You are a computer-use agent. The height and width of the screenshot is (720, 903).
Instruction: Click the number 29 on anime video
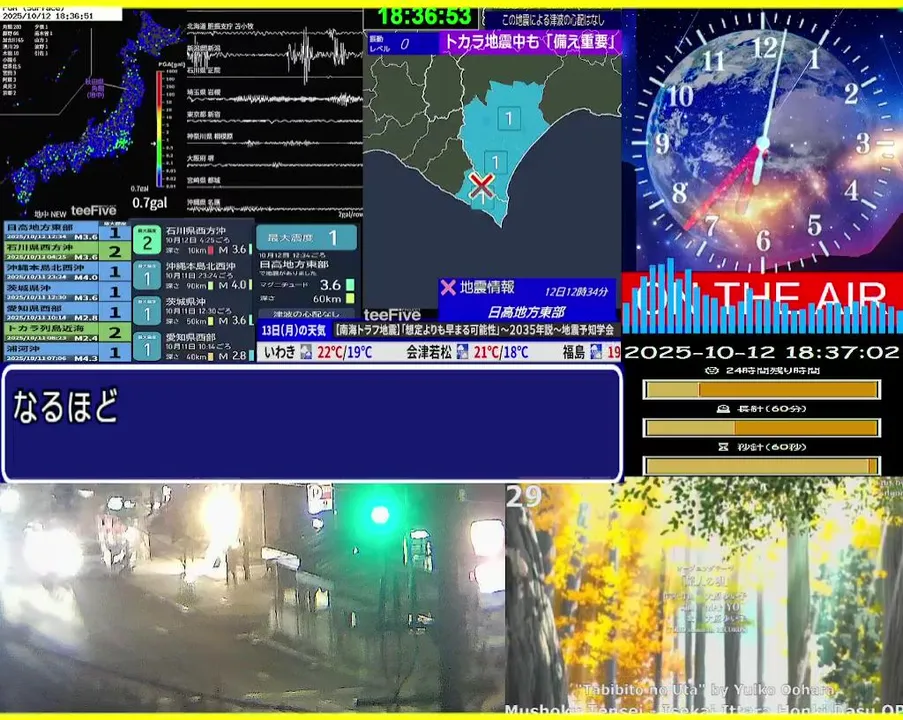click(524, 496)
